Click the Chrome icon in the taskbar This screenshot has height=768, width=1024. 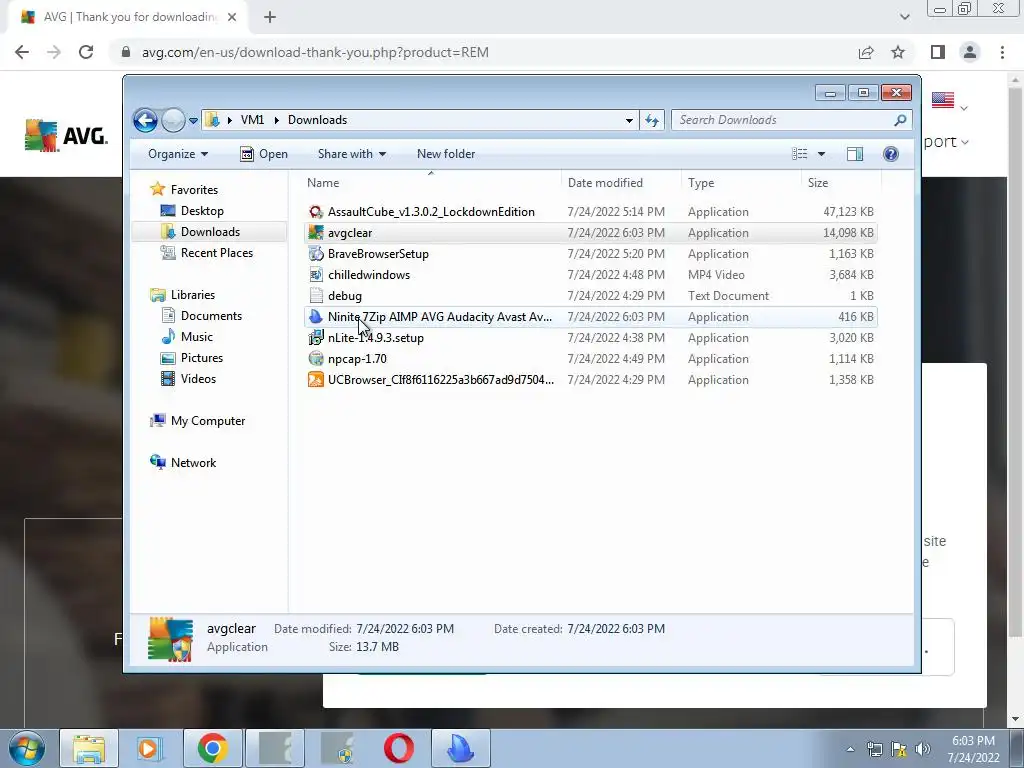[212, 748]
